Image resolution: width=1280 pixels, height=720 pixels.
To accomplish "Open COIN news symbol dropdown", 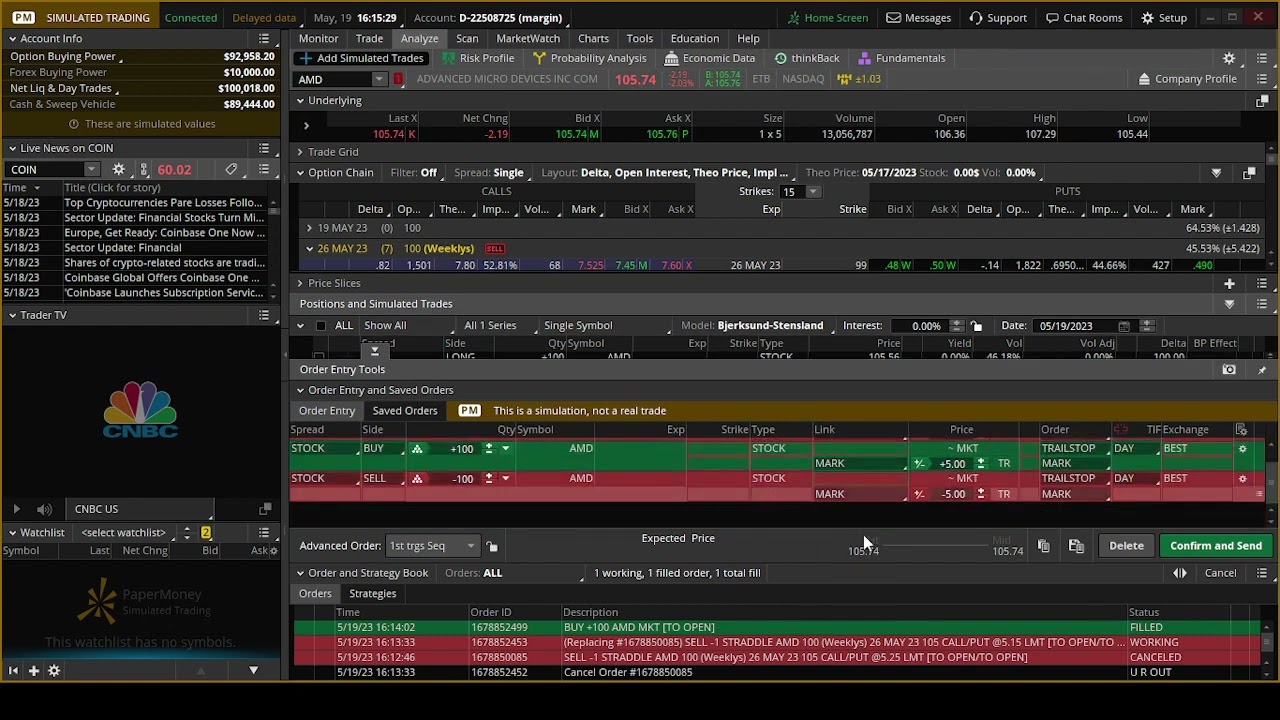I will point(92,170).
